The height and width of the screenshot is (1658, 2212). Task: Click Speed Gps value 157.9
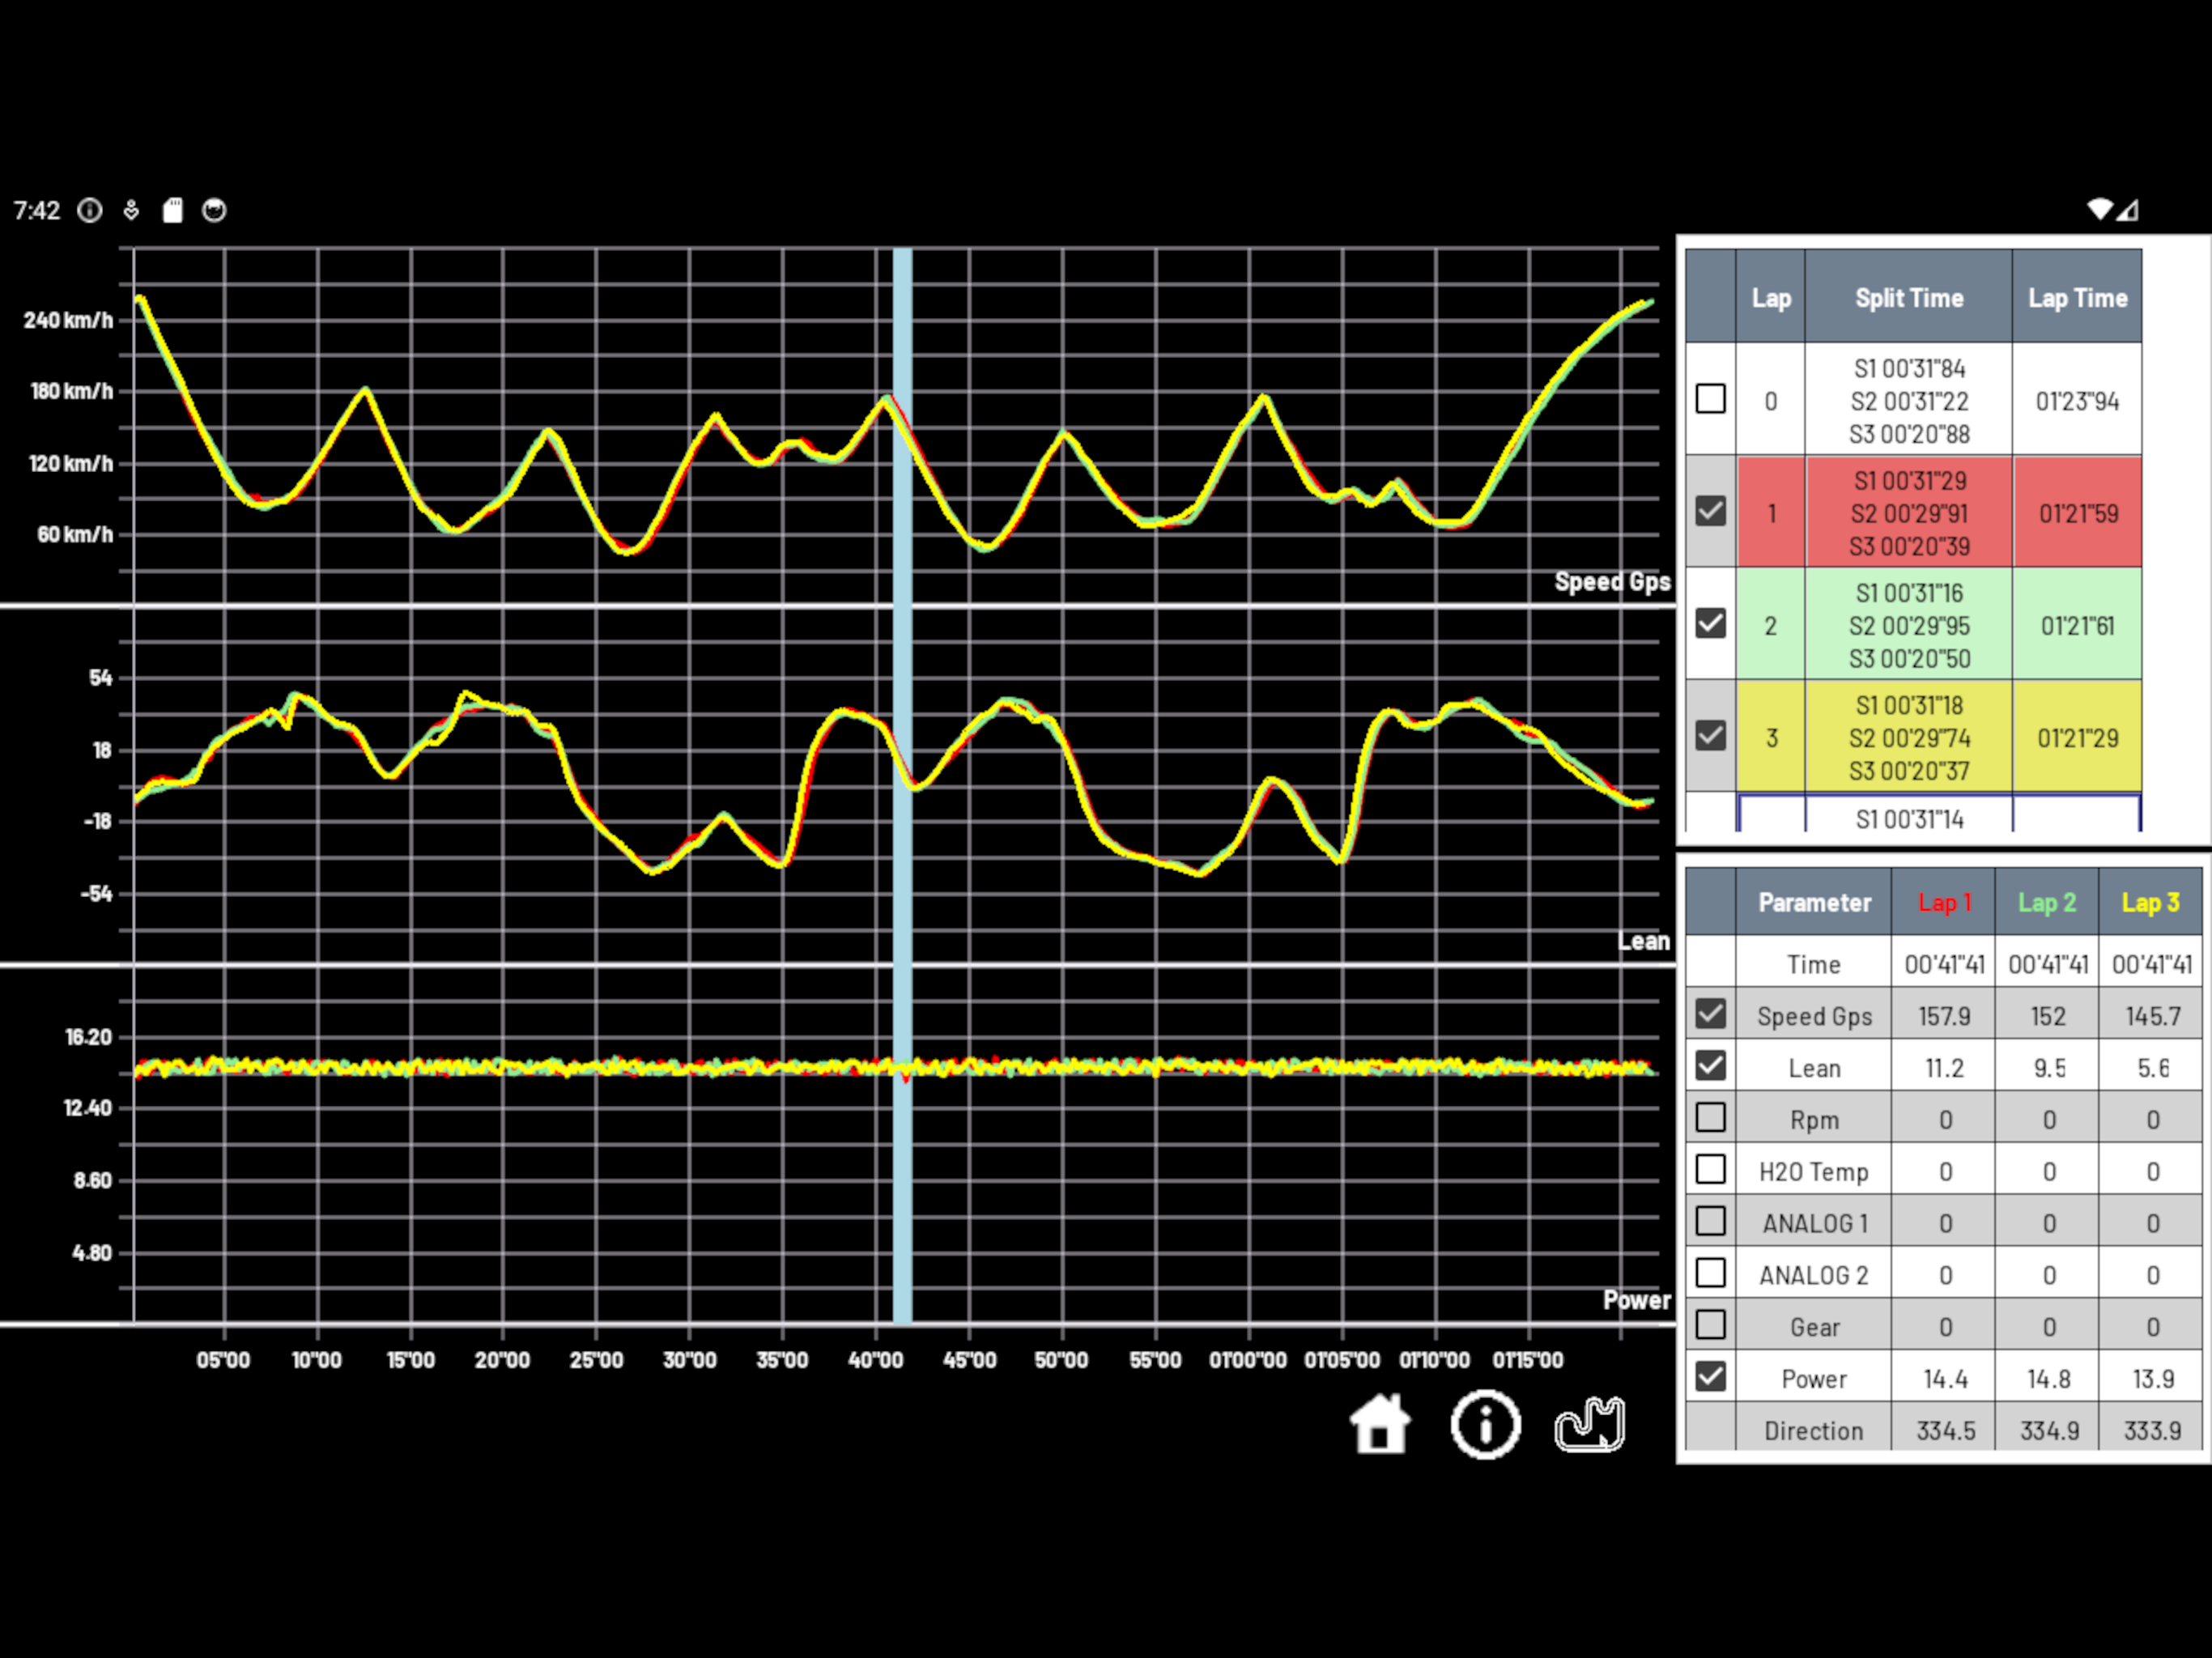click(1944, 1016)
